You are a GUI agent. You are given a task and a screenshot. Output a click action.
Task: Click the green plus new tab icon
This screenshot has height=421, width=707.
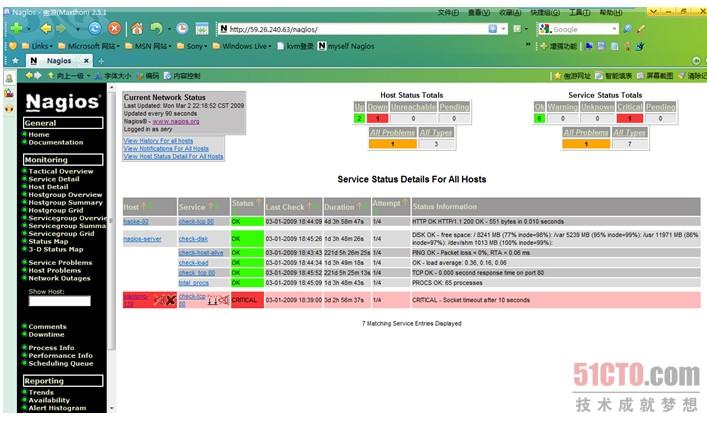coord(16,28)
